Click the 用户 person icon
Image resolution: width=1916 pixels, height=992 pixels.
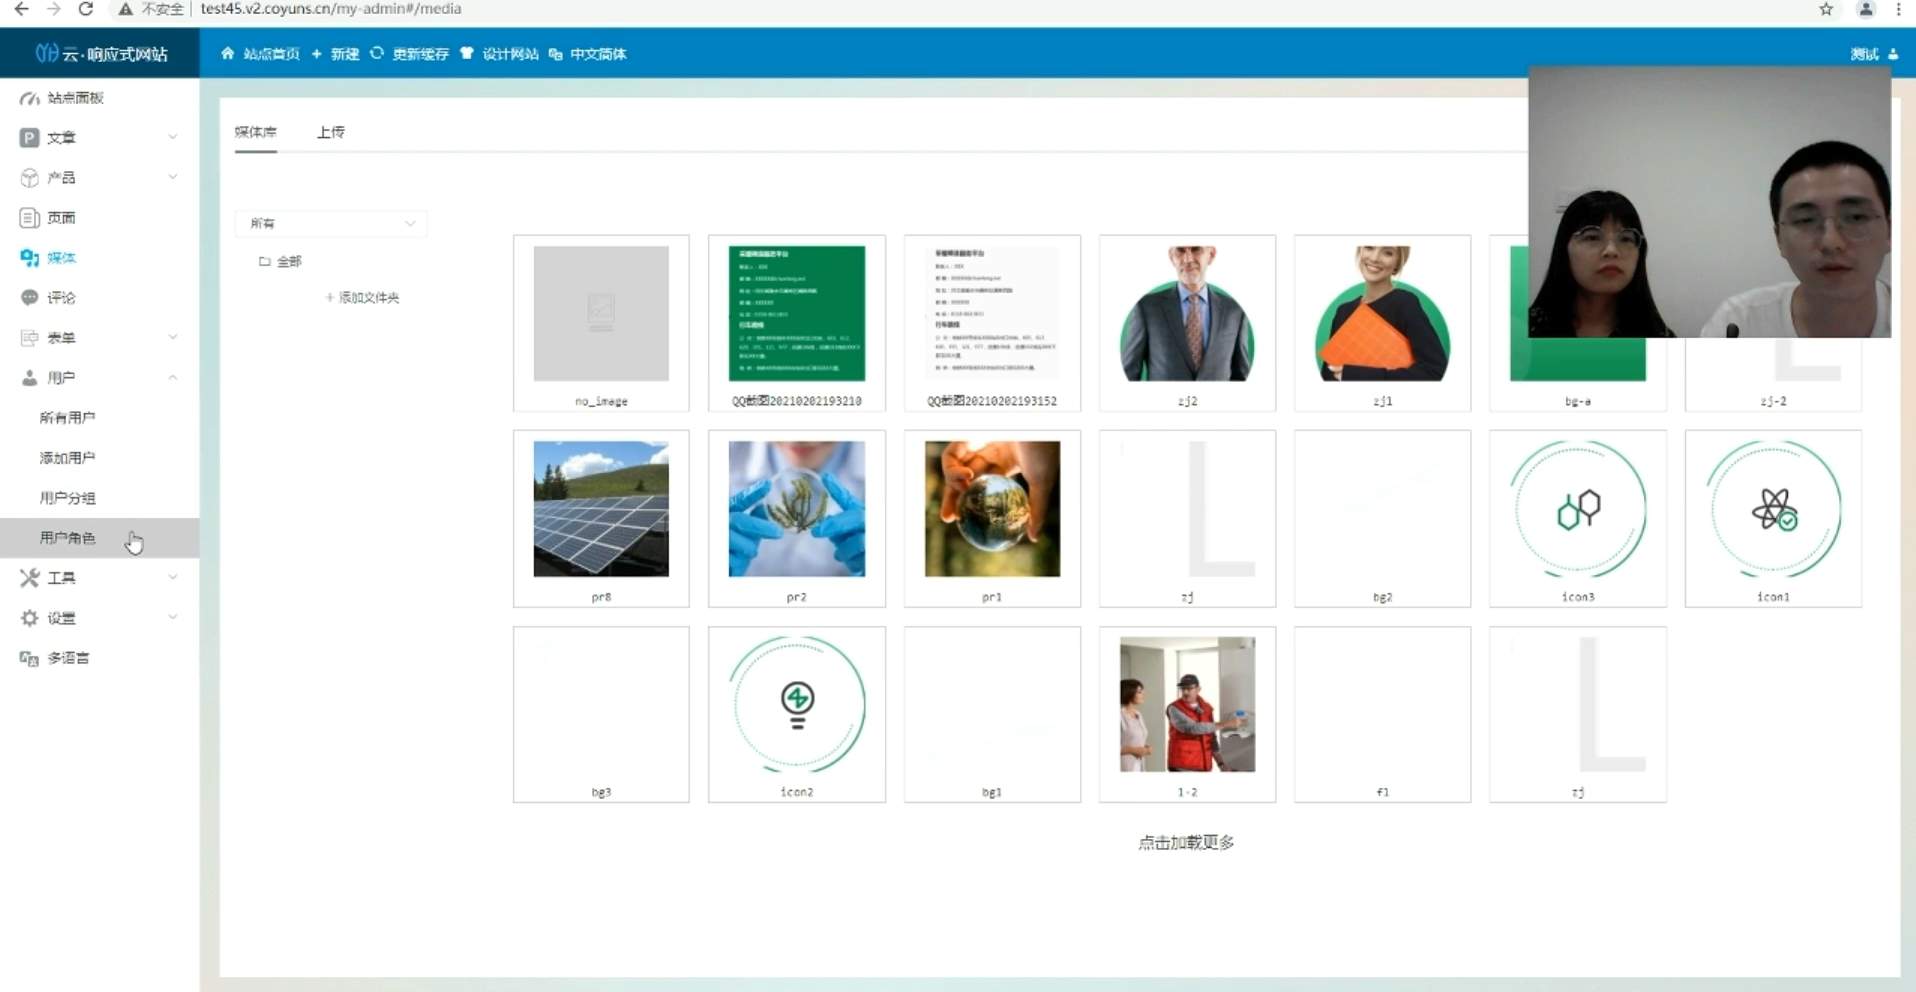pos(30,378)
